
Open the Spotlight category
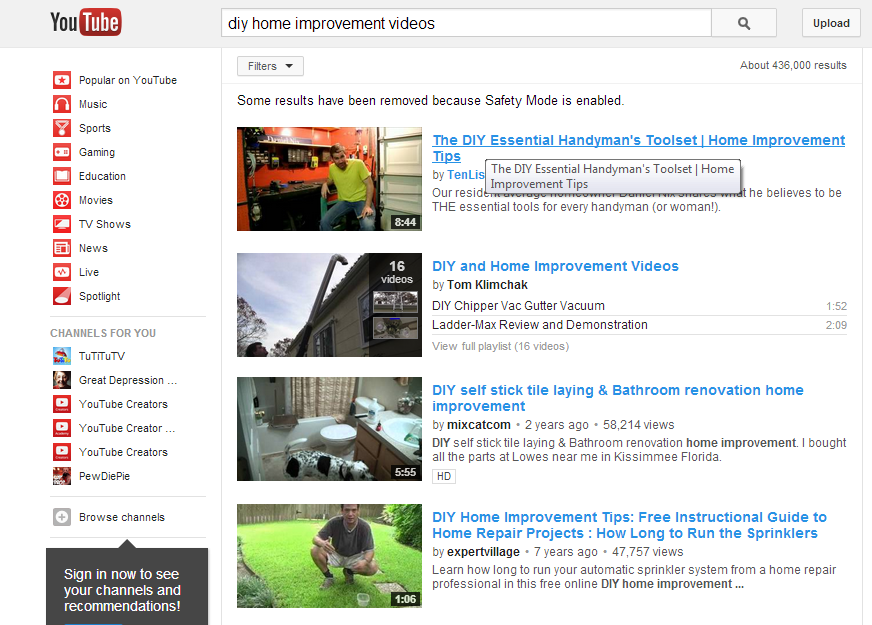[100, 296]
